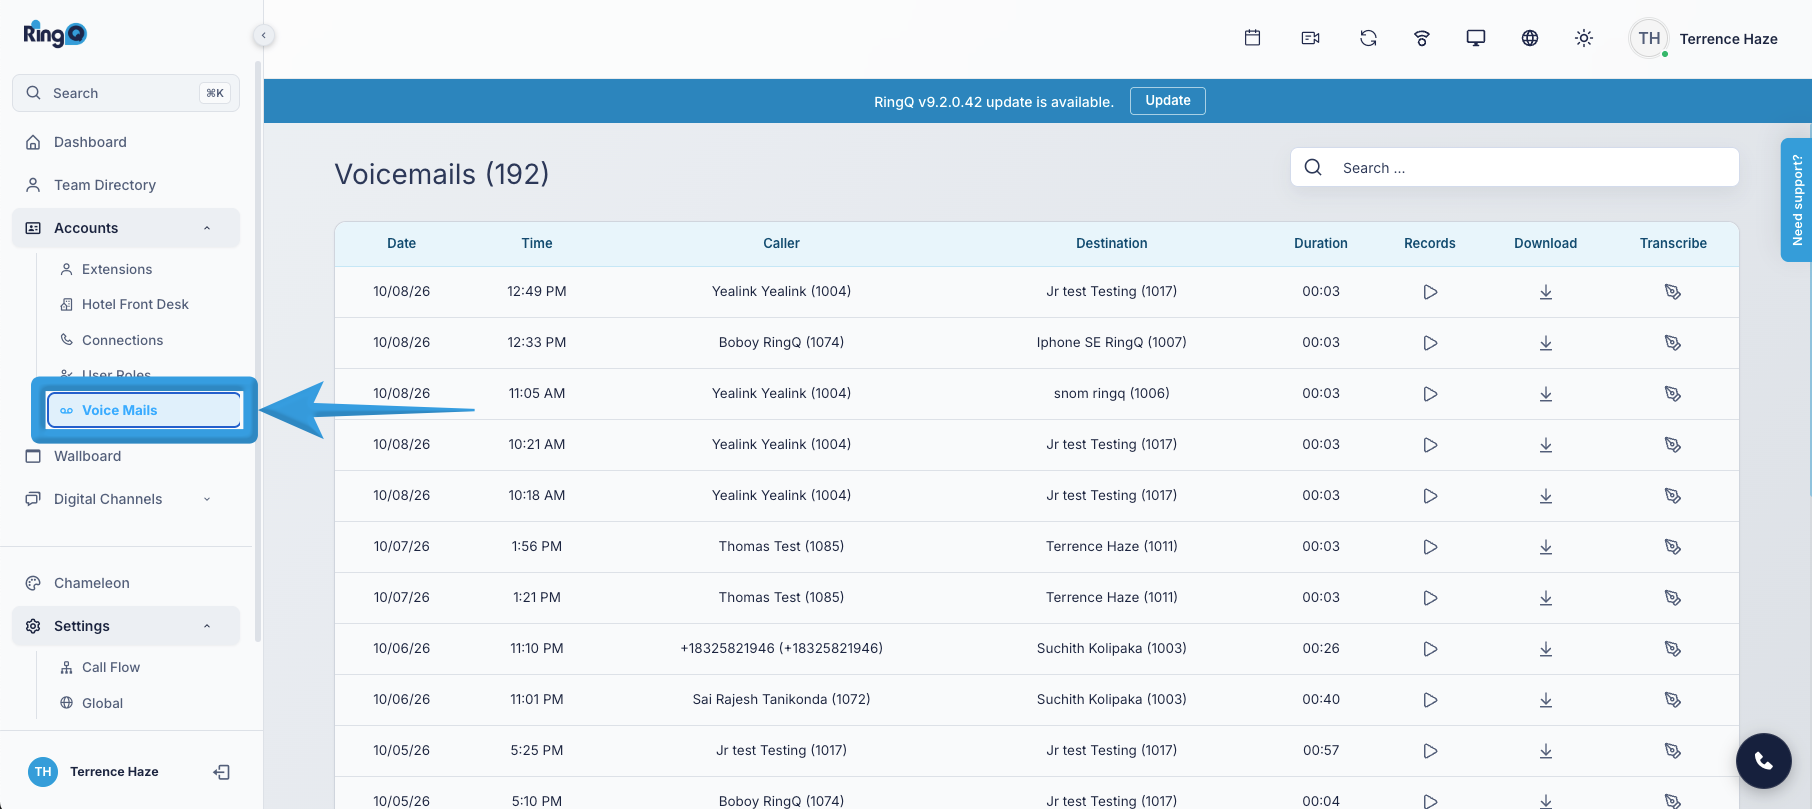Play the 12:49 PM voicemail recording
This screenshot has height=809, width=1812.
pyautogui.click(x=1430, y=292)
